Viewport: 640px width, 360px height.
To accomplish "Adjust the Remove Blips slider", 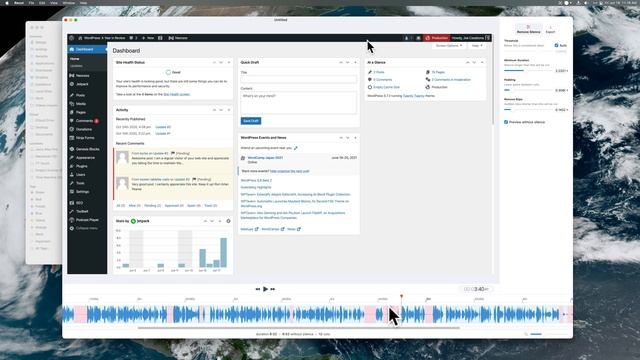I will tap(529, 109).
